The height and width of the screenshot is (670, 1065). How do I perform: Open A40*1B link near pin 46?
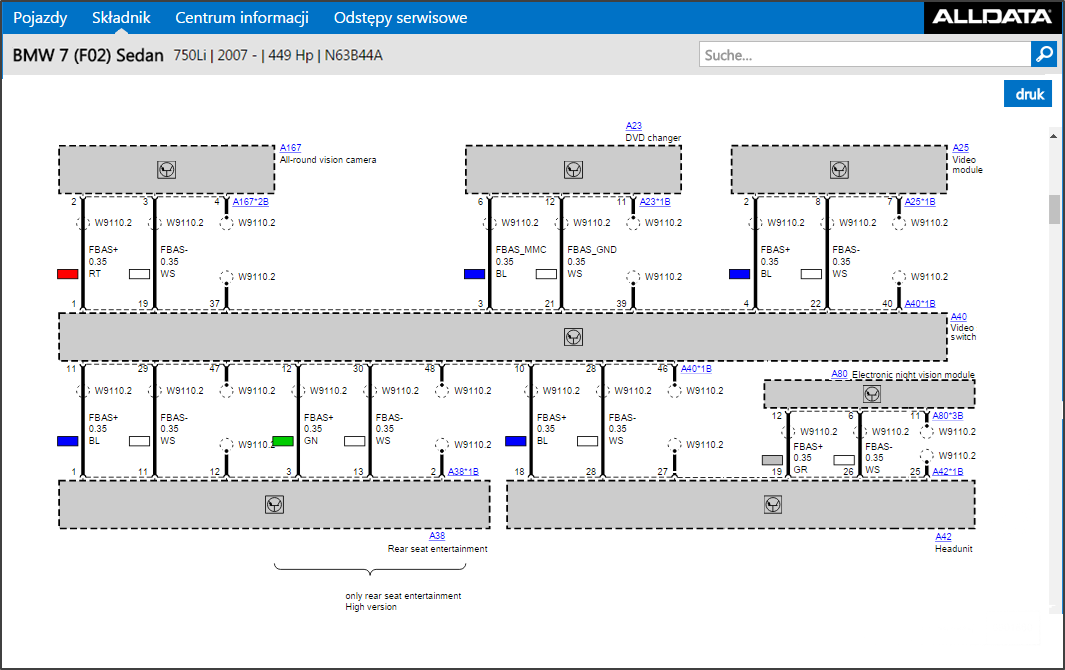pyautogui.click(x=696, y=369)
